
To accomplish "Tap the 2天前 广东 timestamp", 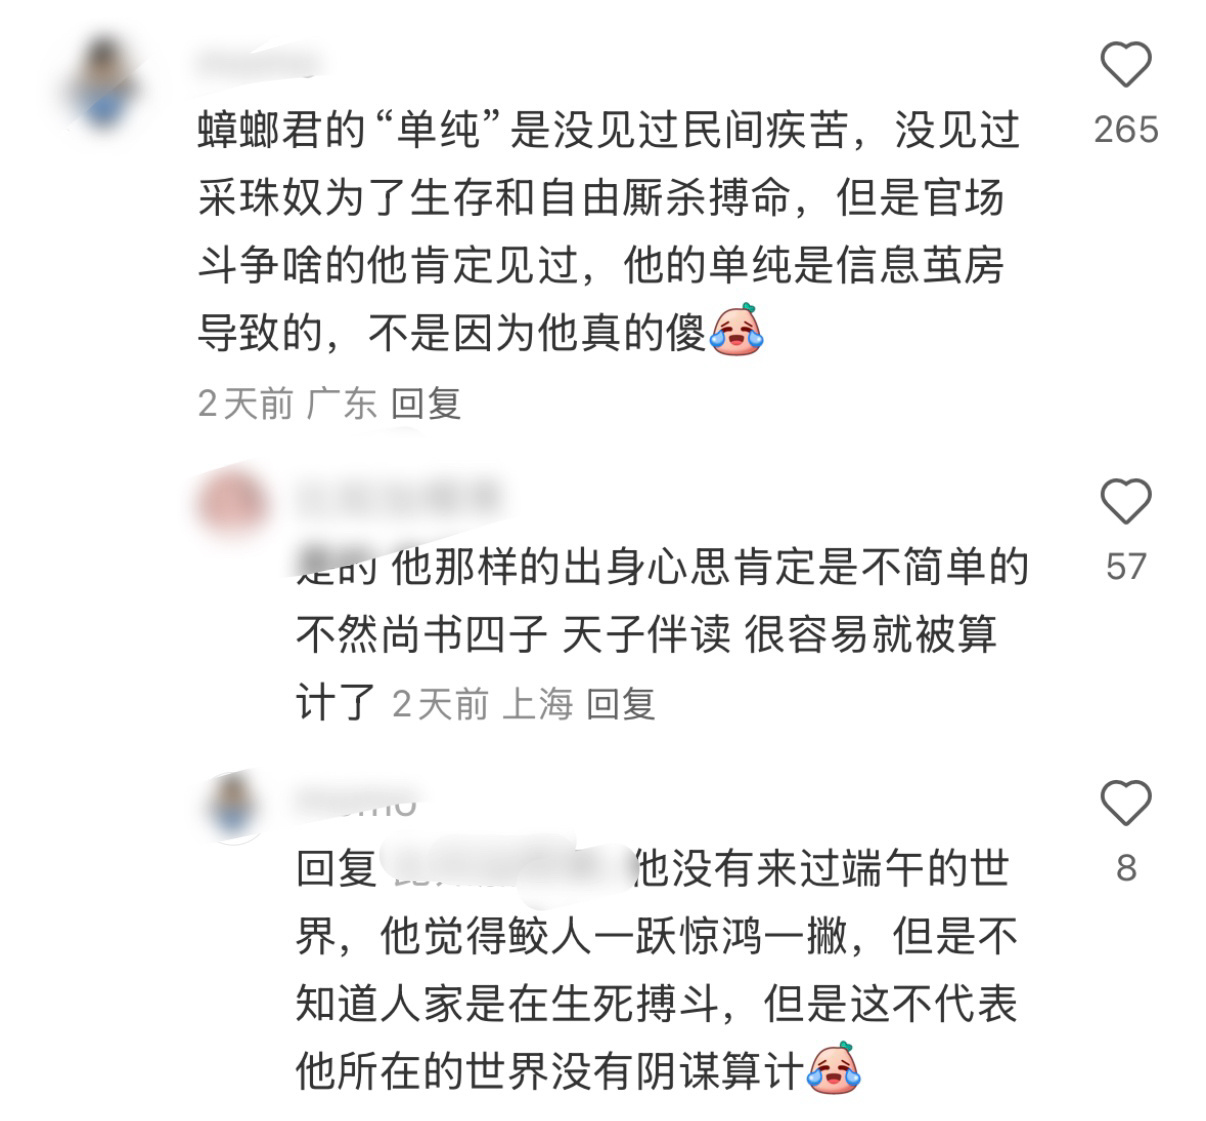I will point(287,404).
